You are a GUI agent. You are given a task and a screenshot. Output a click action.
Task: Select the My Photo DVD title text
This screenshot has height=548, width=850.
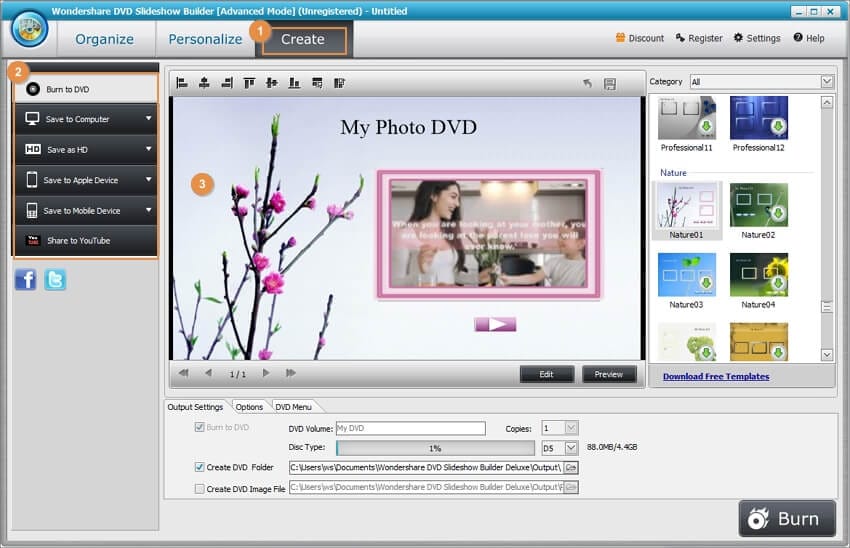[409, 127]
